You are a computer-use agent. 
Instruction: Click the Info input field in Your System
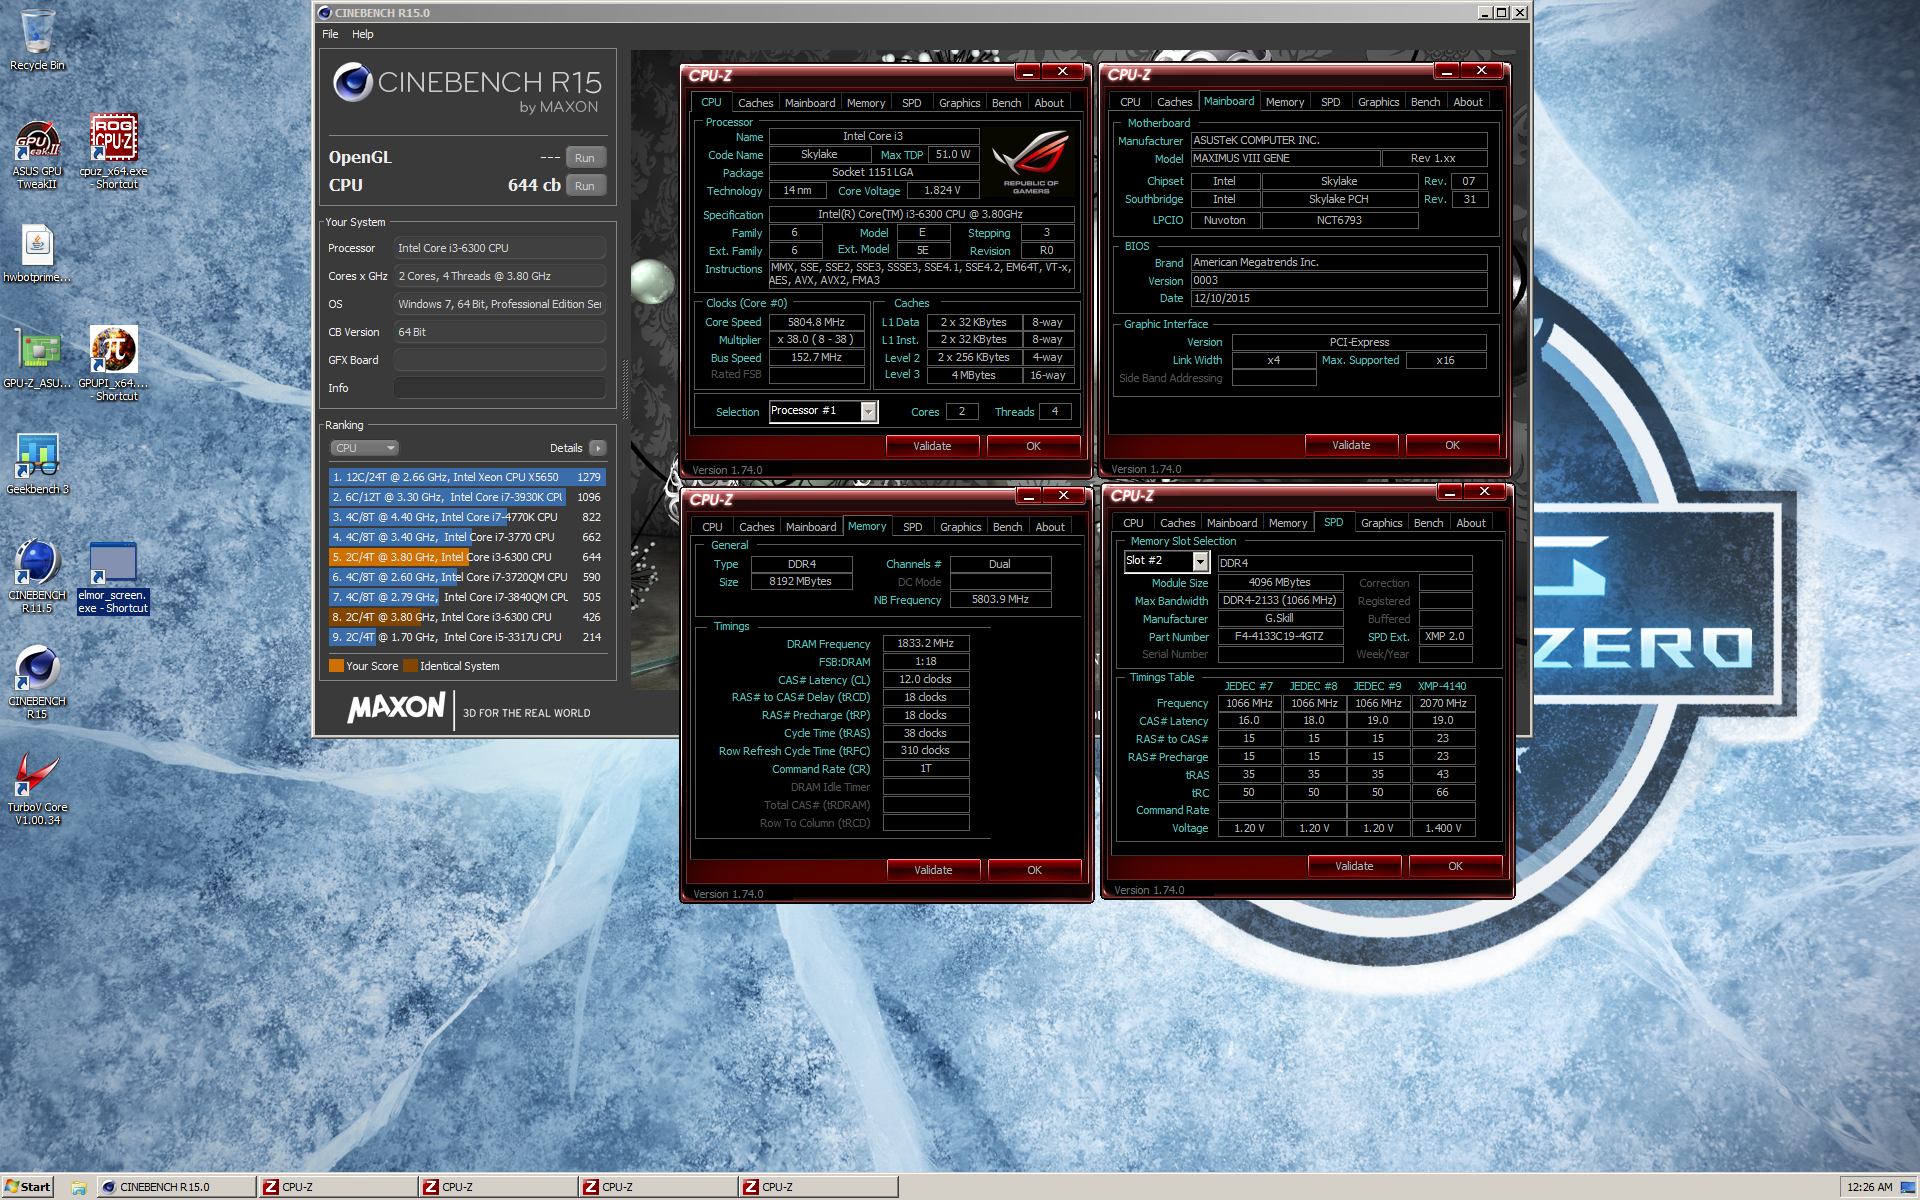click(x=499, y=388)
